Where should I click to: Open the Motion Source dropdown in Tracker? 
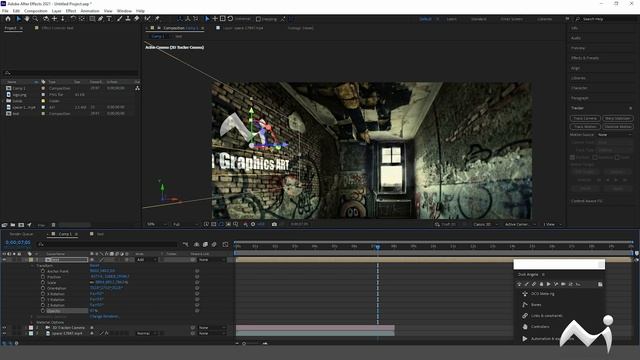point(615,135)
